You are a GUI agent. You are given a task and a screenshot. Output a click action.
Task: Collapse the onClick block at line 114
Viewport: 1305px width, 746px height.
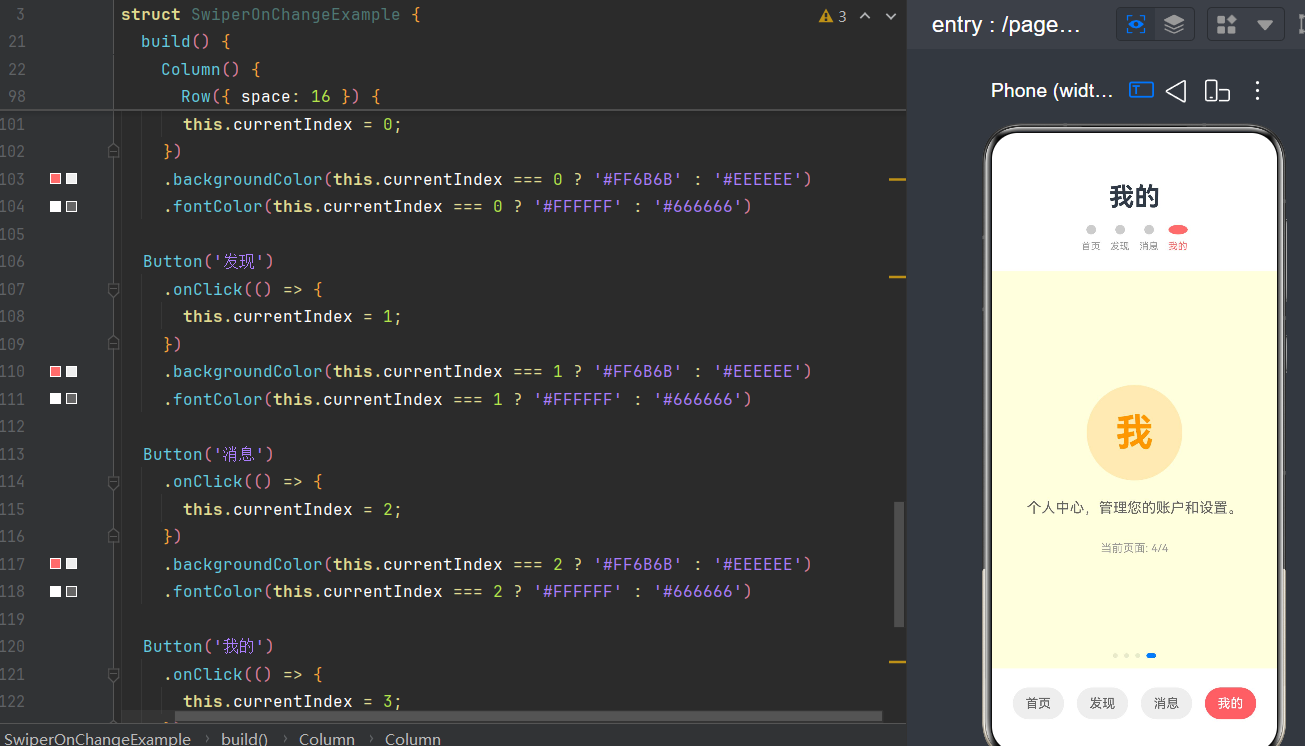(x=113, y=481)
